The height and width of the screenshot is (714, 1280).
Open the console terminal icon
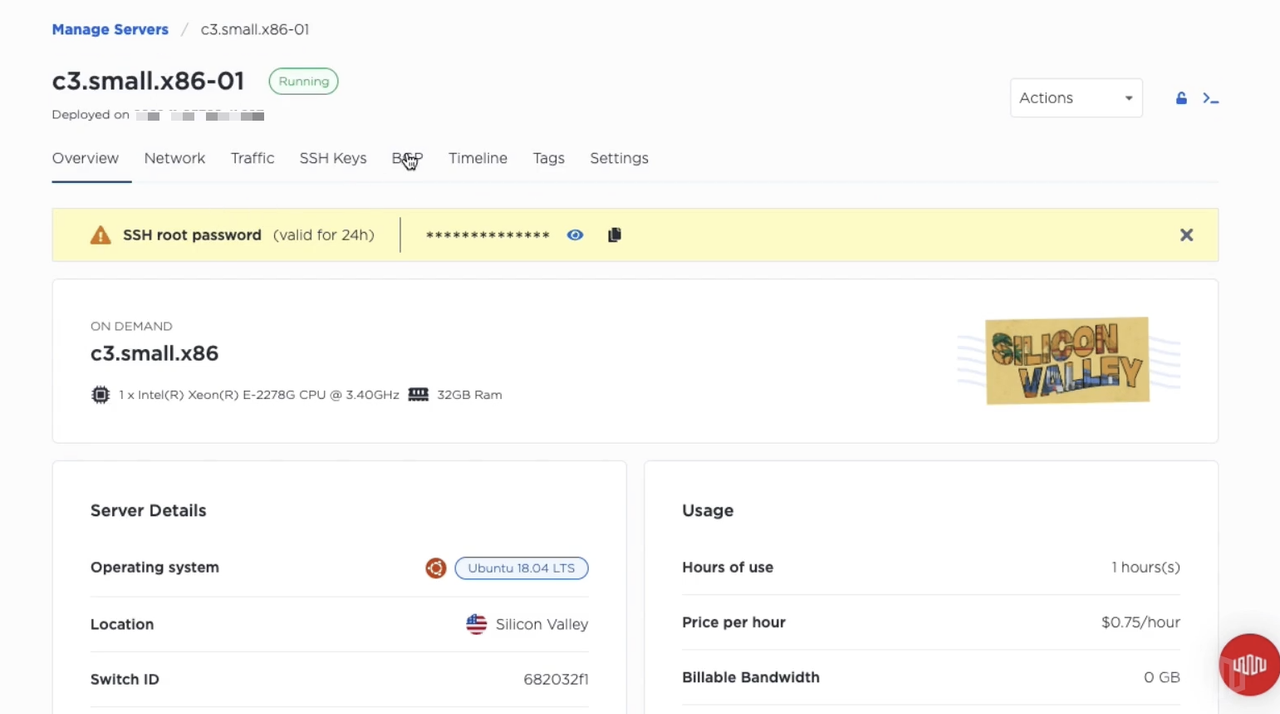pos(1210,98)
